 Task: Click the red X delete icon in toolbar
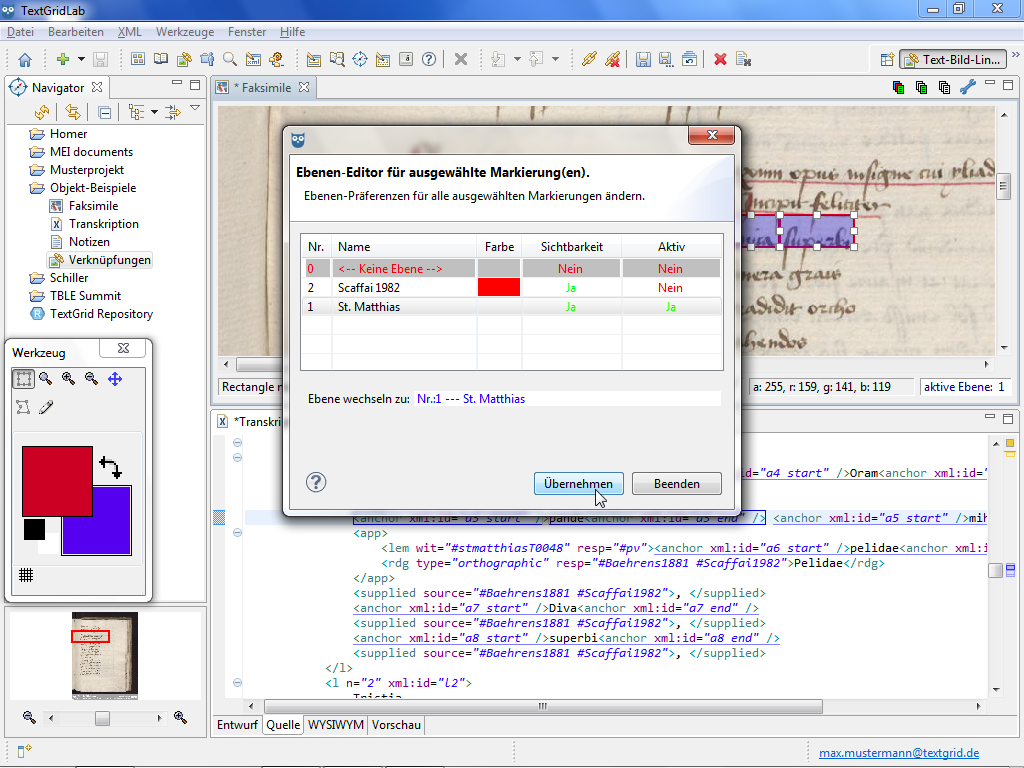point(720,60)
